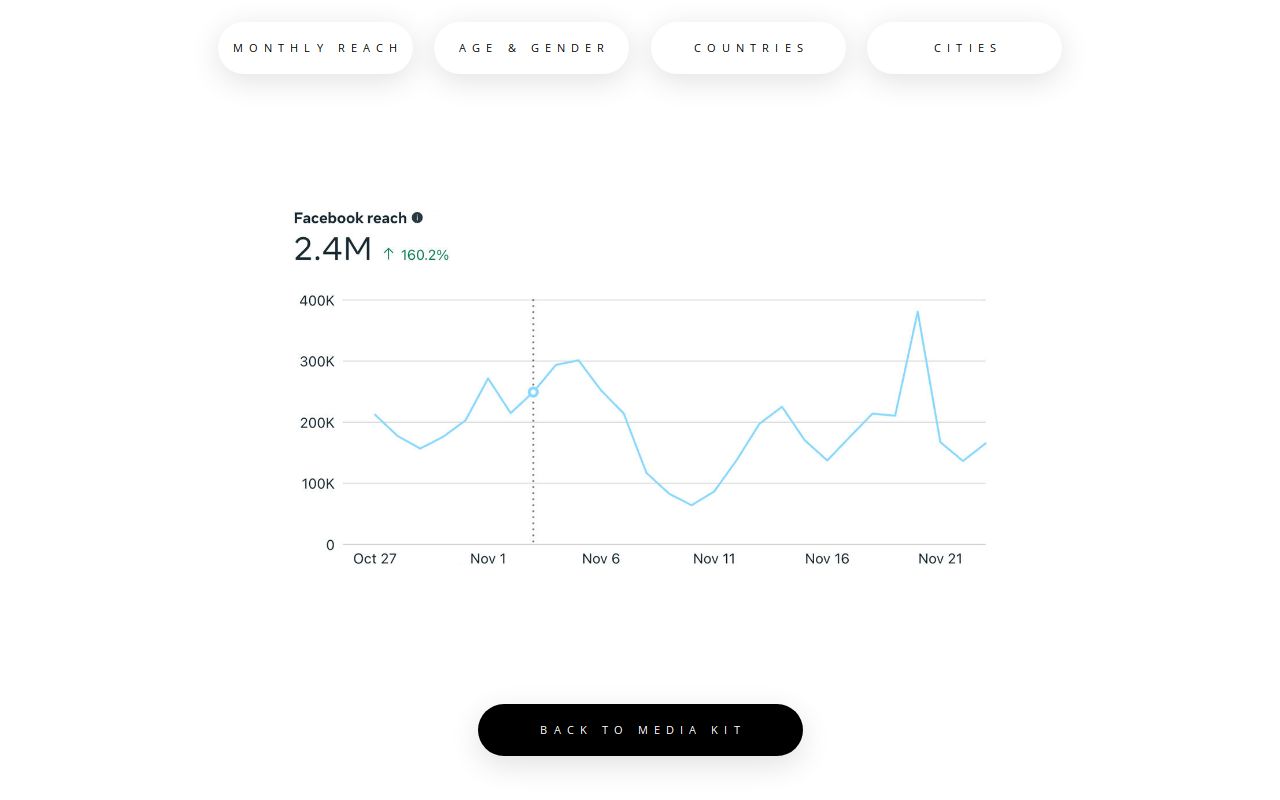Click the BACK TO MEDIA KIT button

coord(640,730)
